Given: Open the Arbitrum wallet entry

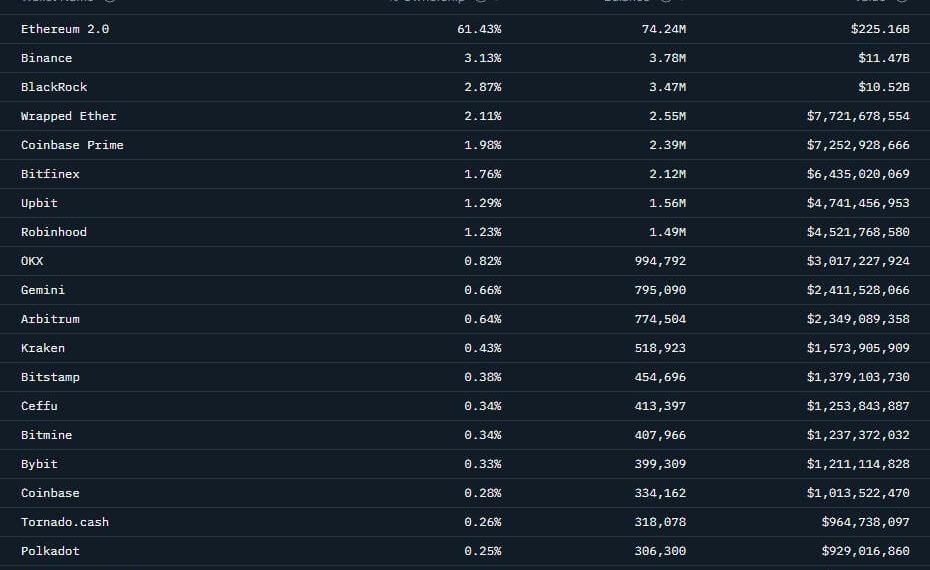Looking at the screenshot, I should [x=50, y=319].
